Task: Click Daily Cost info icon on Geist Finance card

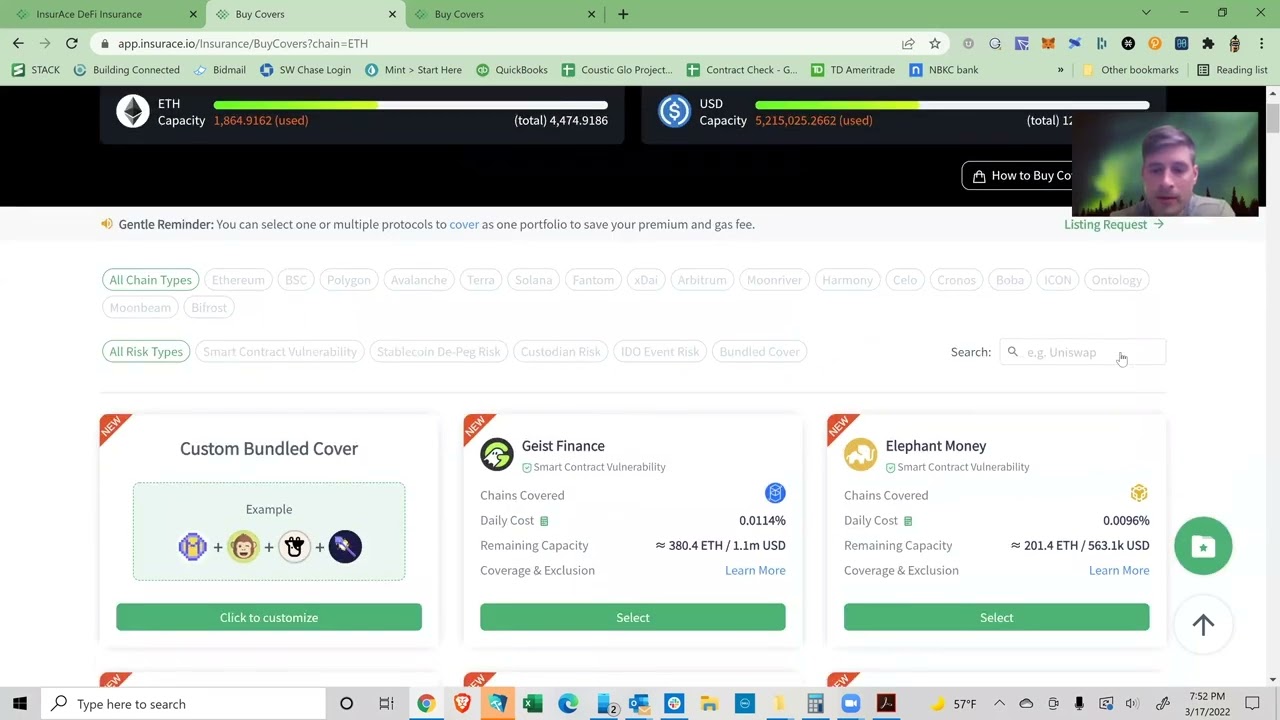Action: pos(544,521)
